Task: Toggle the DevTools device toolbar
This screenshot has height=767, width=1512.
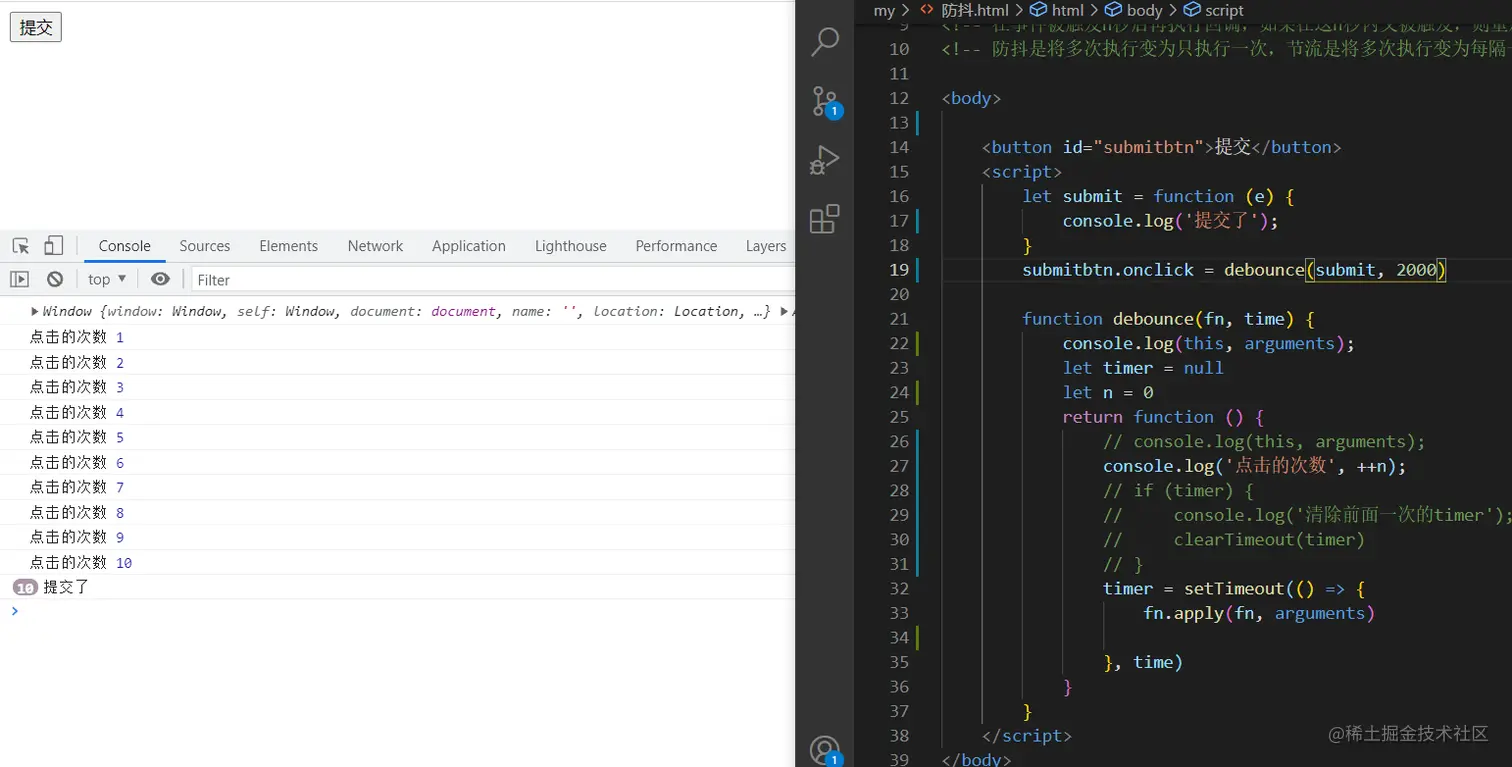Action: point(53,246)
